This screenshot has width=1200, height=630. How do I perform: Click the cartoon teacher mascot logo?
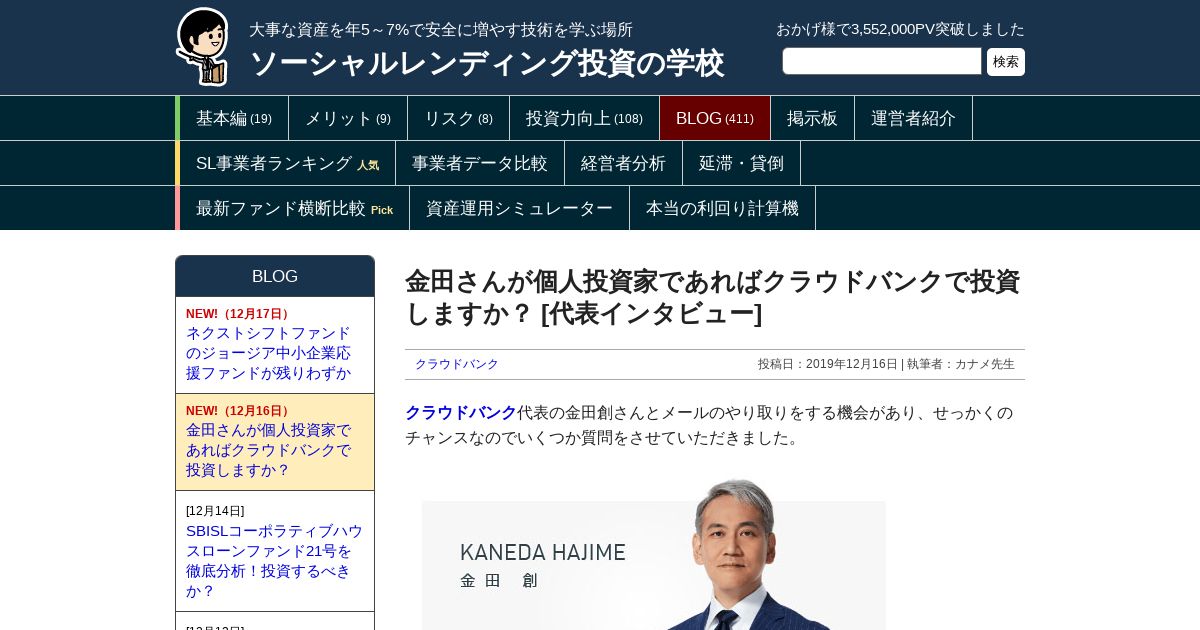click(x=203, y=46)
